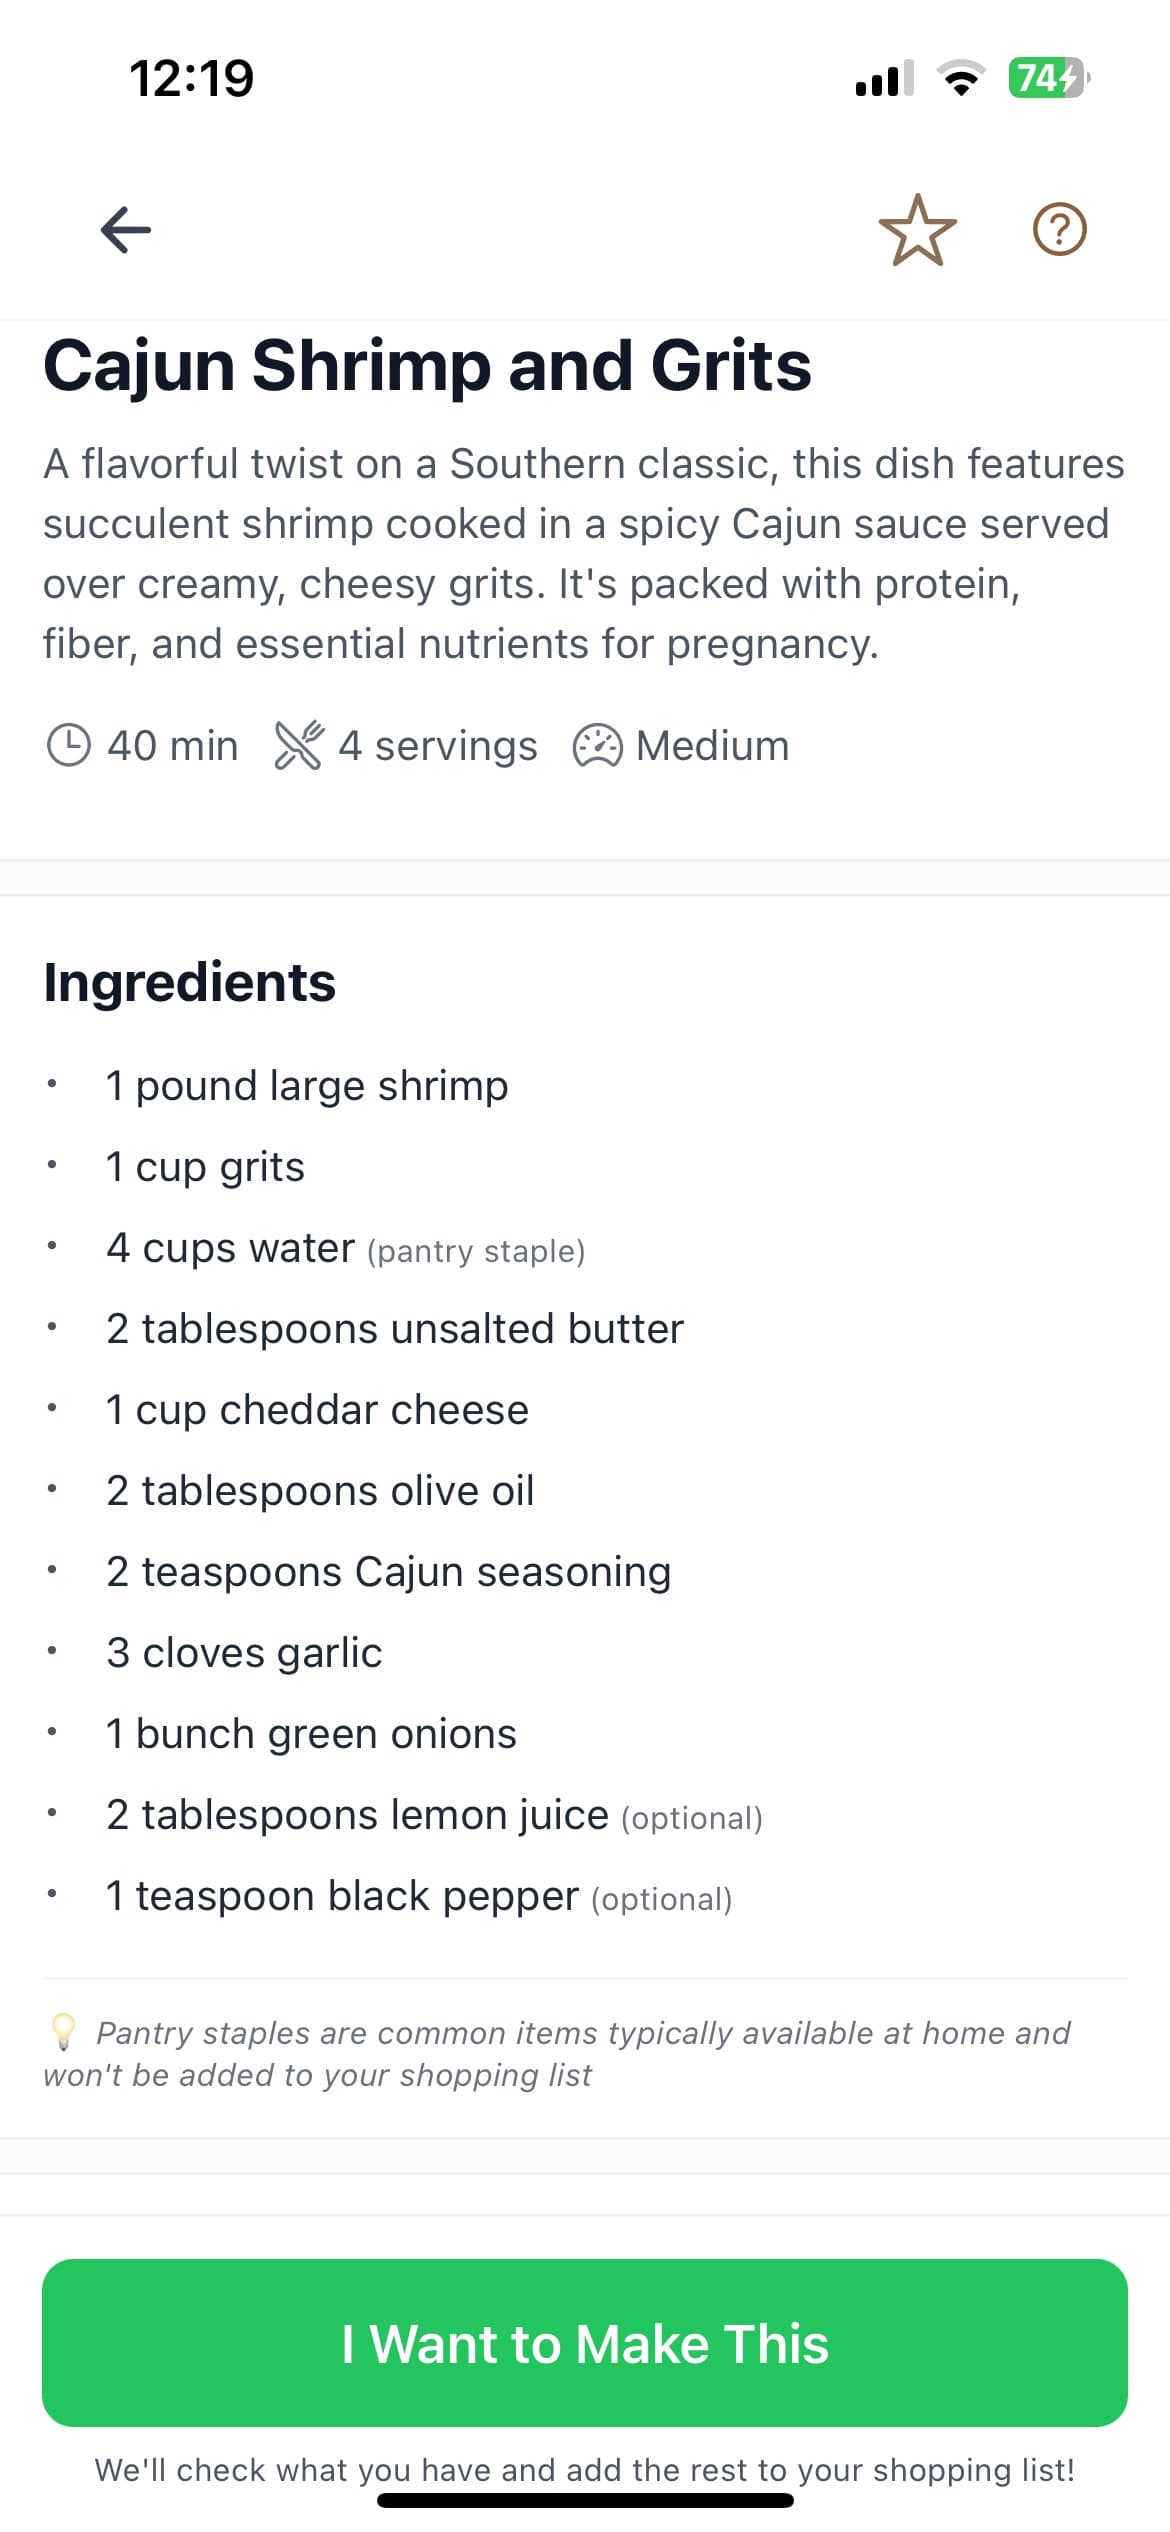The image size is (1170, 2532).
Task: Open the help question mark icon
Action: tap(1060, 229)
